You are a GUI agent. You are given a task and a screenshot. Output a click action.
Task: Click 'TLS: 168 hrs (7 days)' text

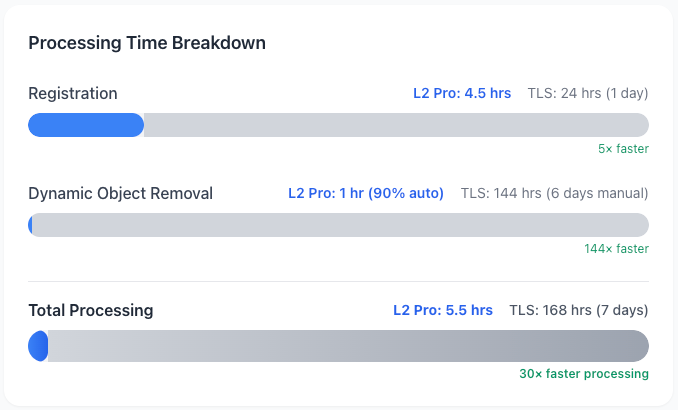tap(579, 310)
